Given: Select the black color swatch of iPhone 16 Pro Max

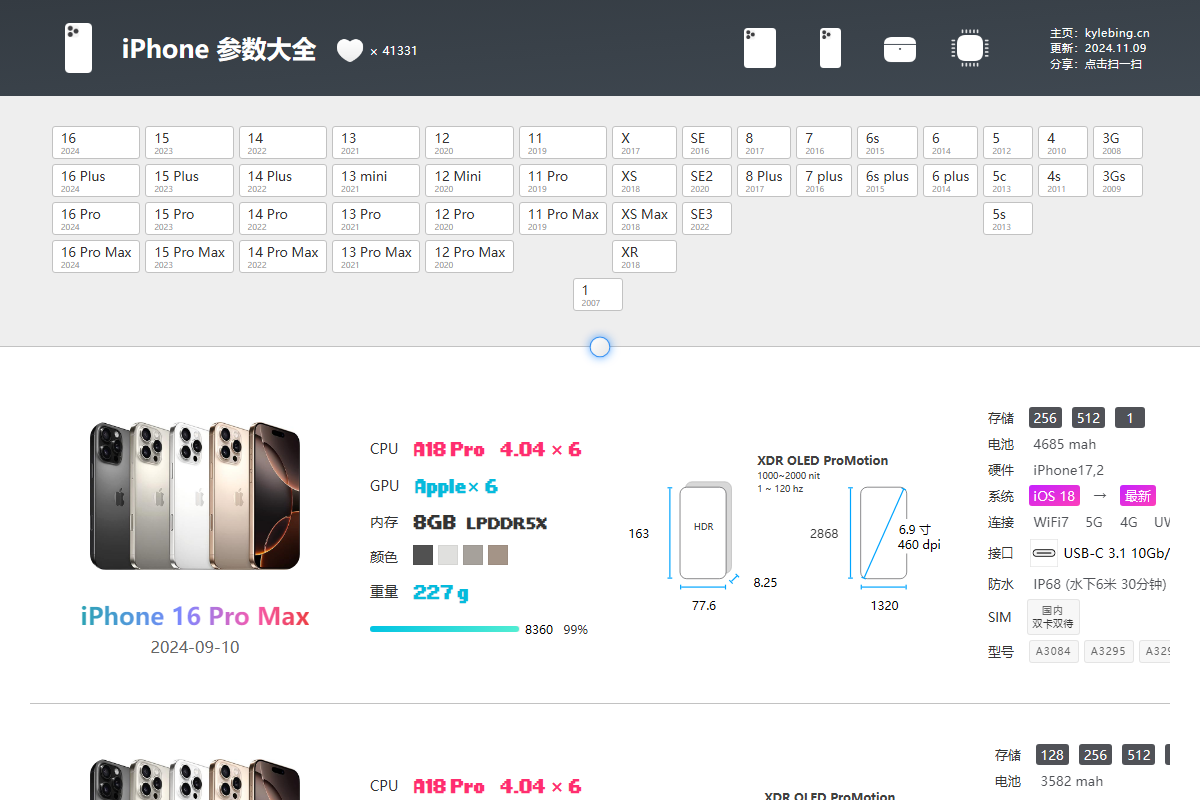Looking at the screenshot, I should coord(422,554).
